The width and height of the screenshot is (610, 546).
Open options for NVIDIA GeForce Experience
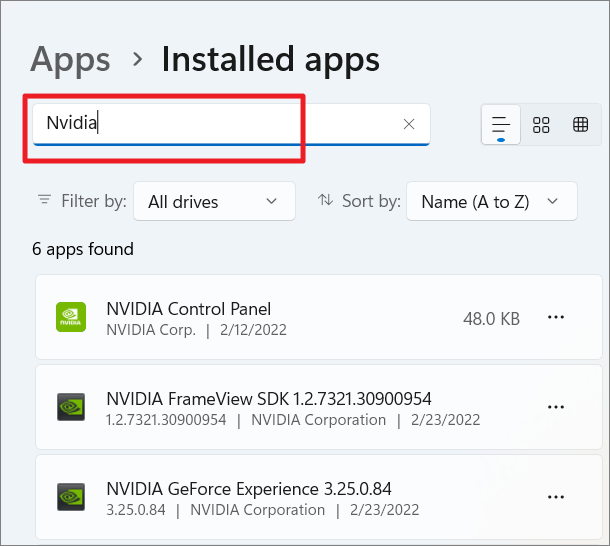[556, 497]
